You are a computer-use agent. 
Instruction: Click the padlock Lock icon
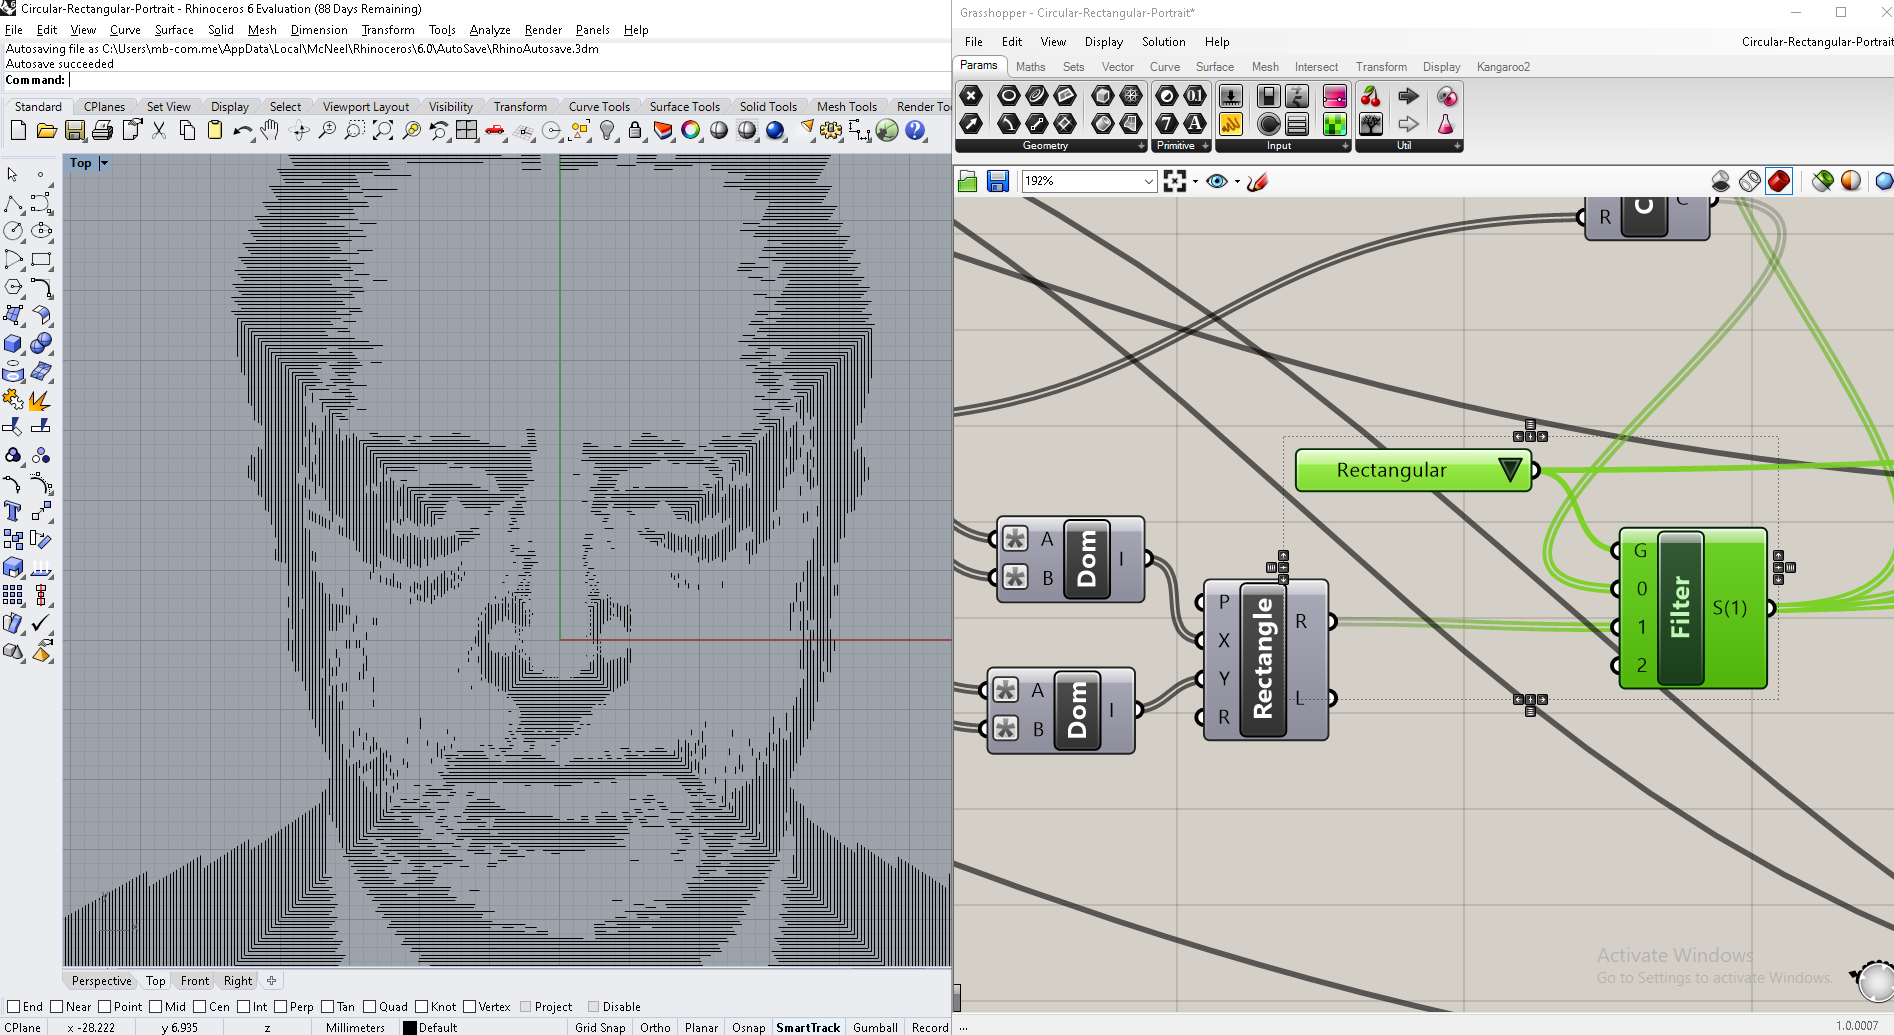click(x=635, y=131)
